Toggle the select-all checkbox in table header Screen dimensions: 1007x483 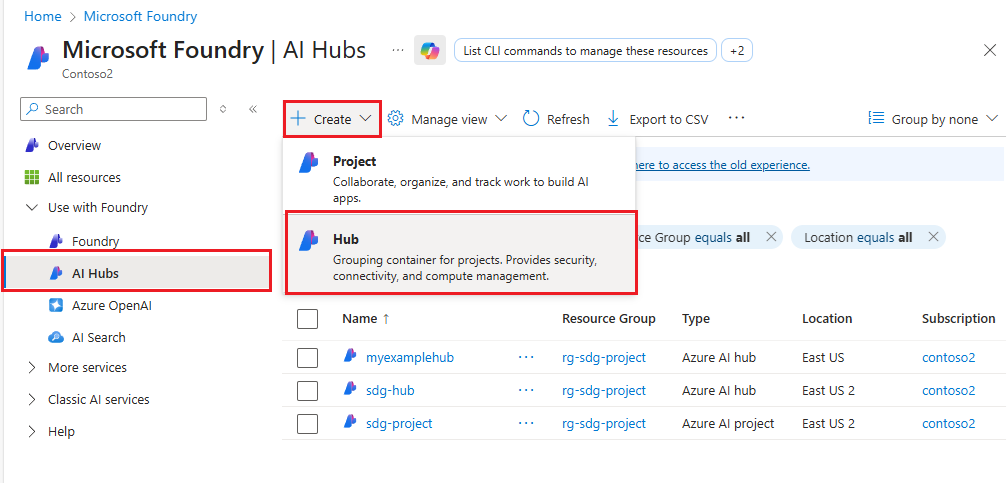click(x=308, y=319)
